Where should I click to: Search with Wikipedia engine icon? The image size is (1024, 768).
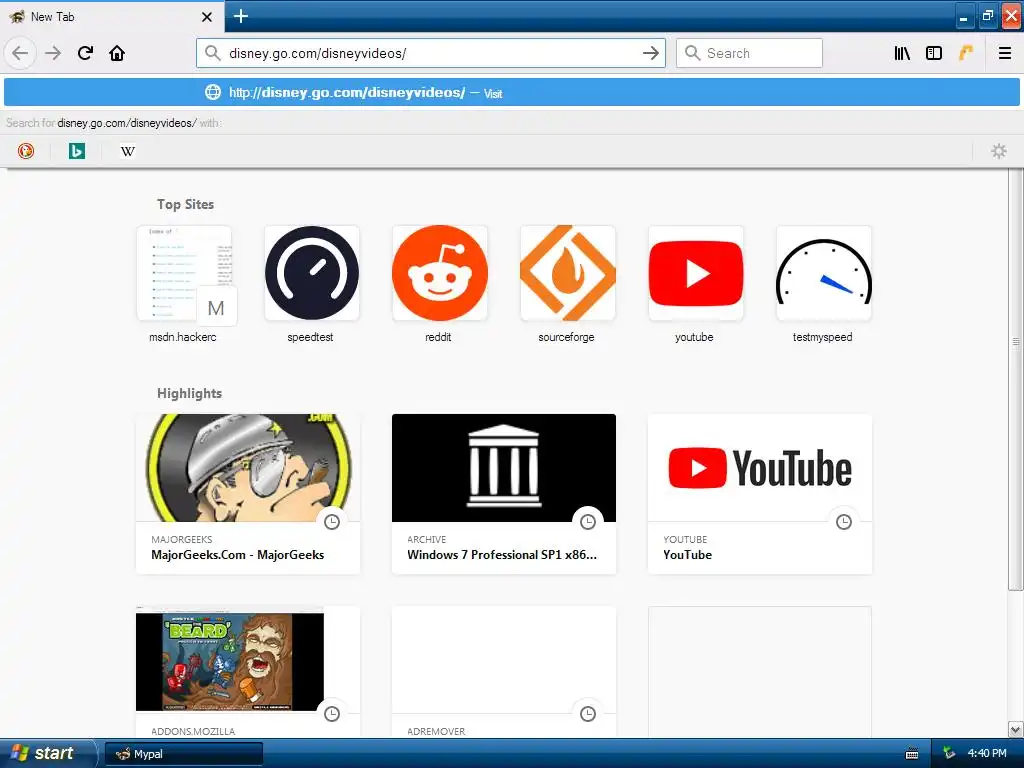(x=127, y=151)
